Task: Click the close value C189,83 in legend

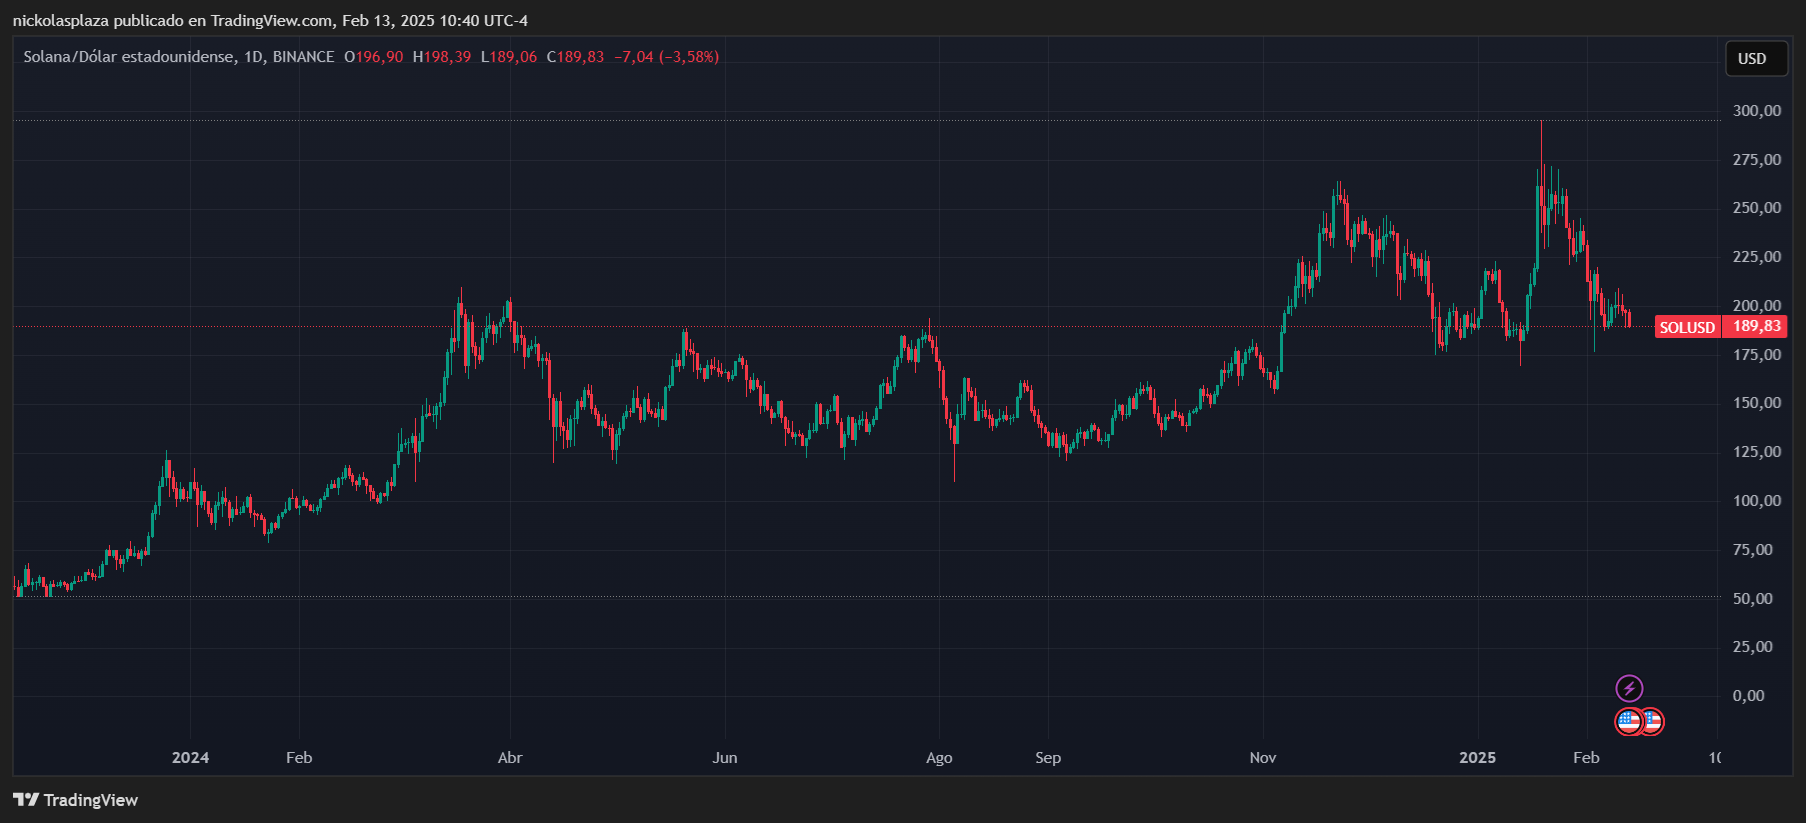Action: (575, 57)
